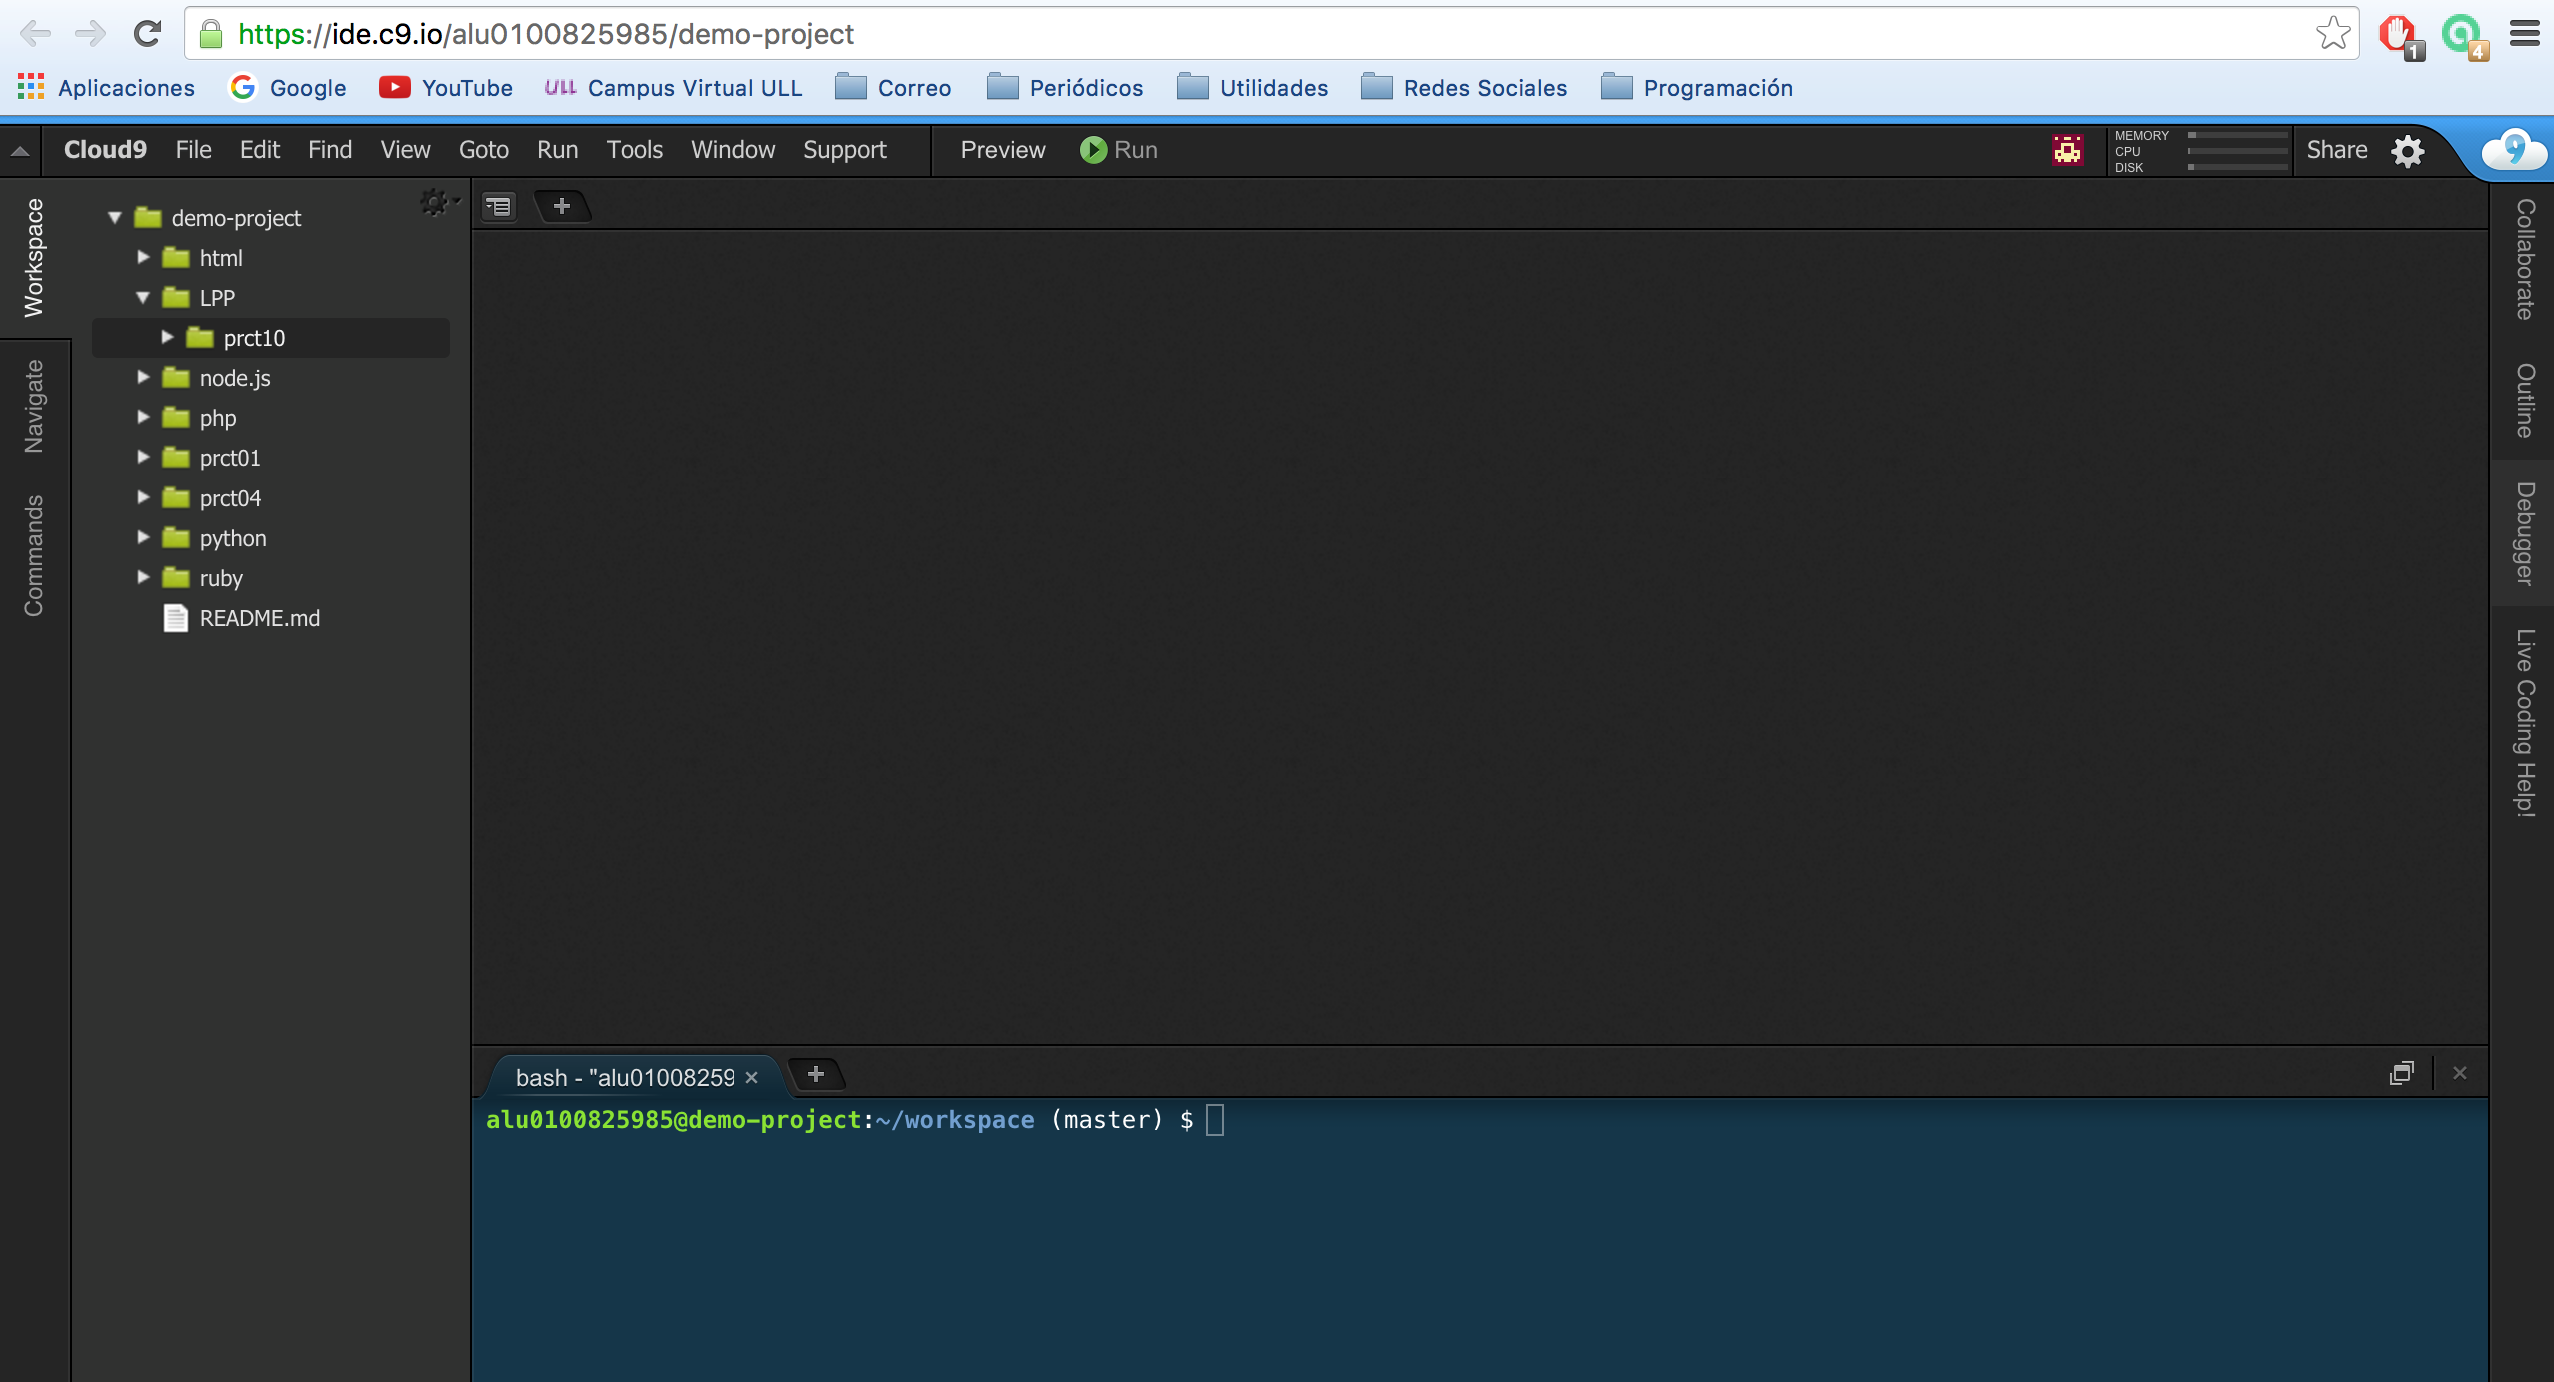2554x1382 pixels.
Task: Add a new editor tab with plus
Action: pos(562,206)
